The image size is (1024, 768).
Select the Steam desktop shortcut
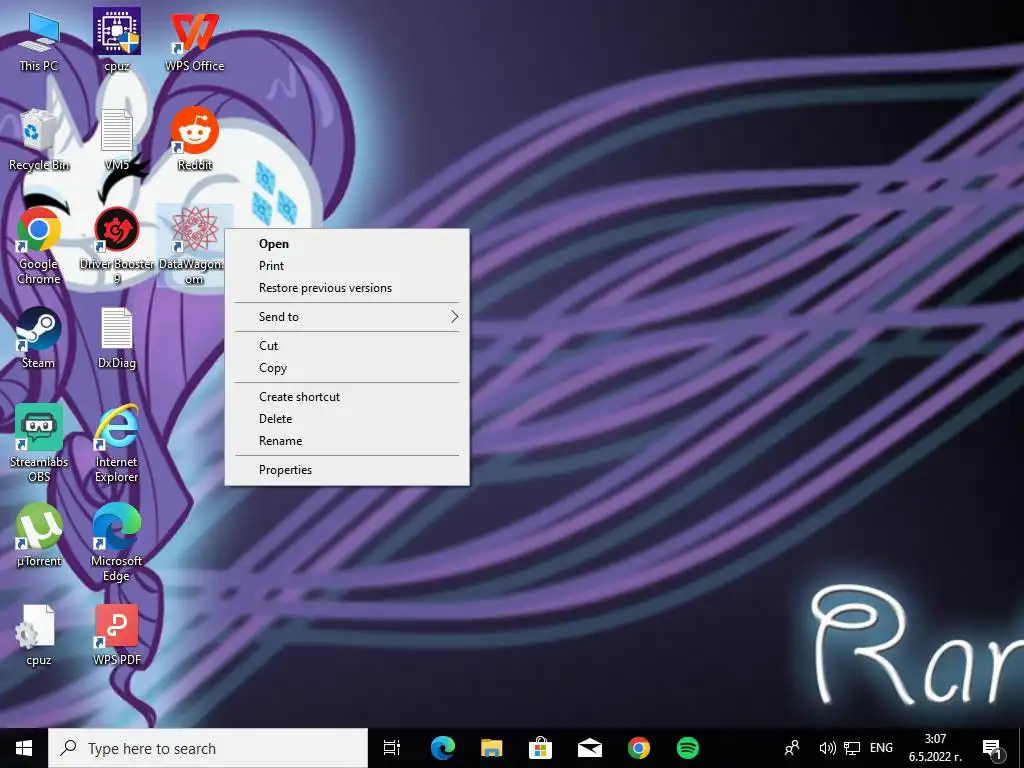pyautogui.click(x=39, y=338)
